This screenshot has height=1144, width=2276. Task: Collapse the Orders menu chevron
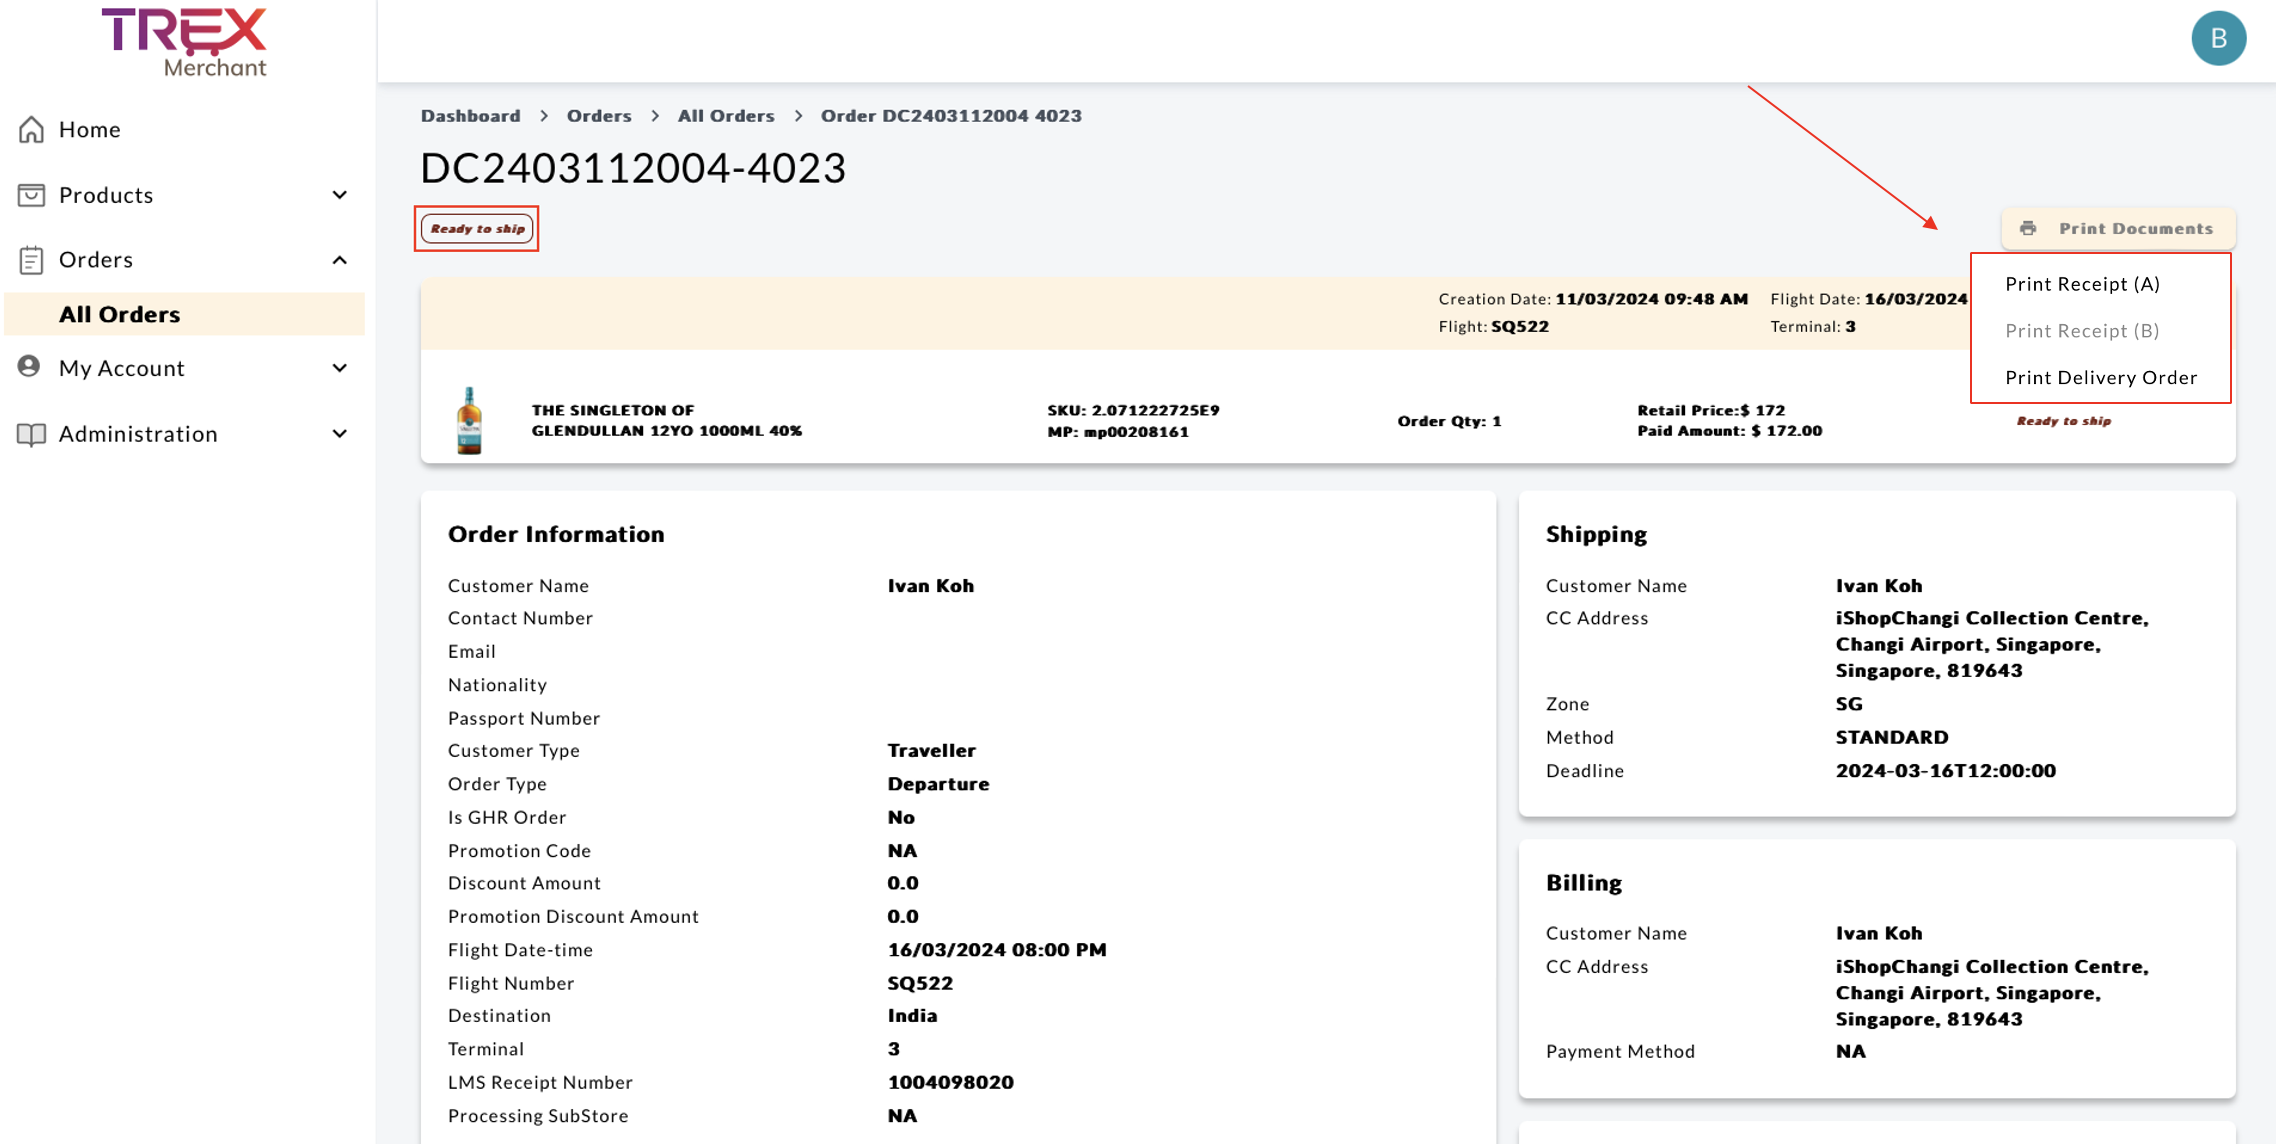click(340, 260)
